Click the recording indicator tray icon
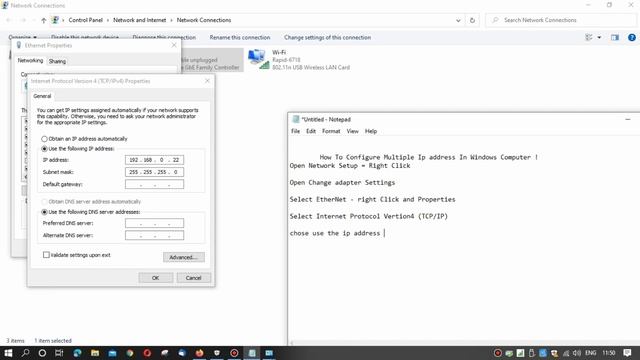The height and width of the screenshot is (360, 640). point(498,353)
